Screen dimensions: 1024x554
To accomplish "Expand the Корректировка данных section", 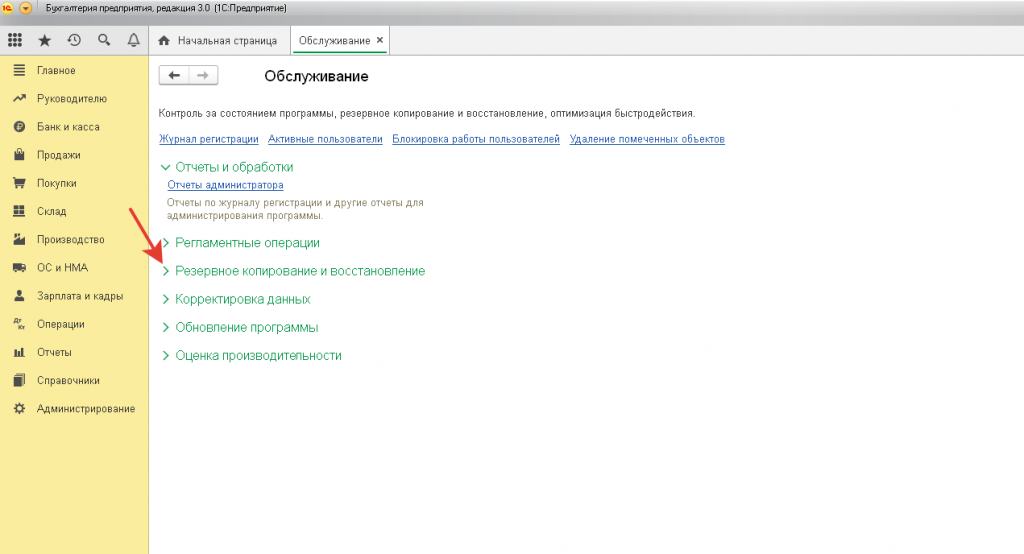I will [166, 299].
